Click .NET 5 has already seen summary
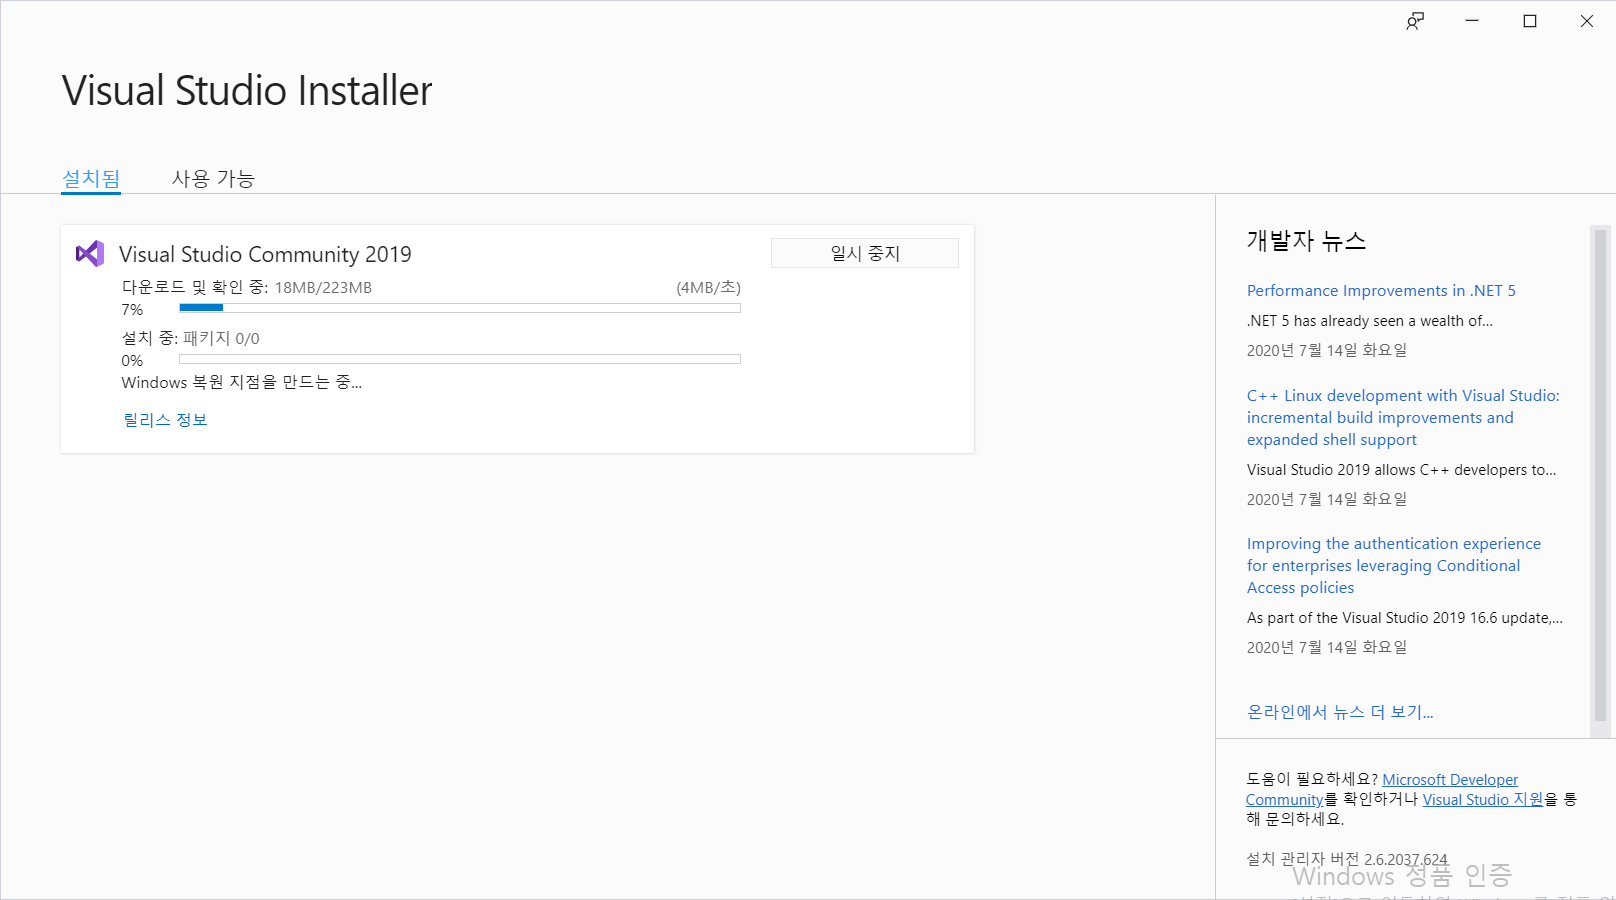The height and width of the screenshot is (900, 1616). (1369, 321)
